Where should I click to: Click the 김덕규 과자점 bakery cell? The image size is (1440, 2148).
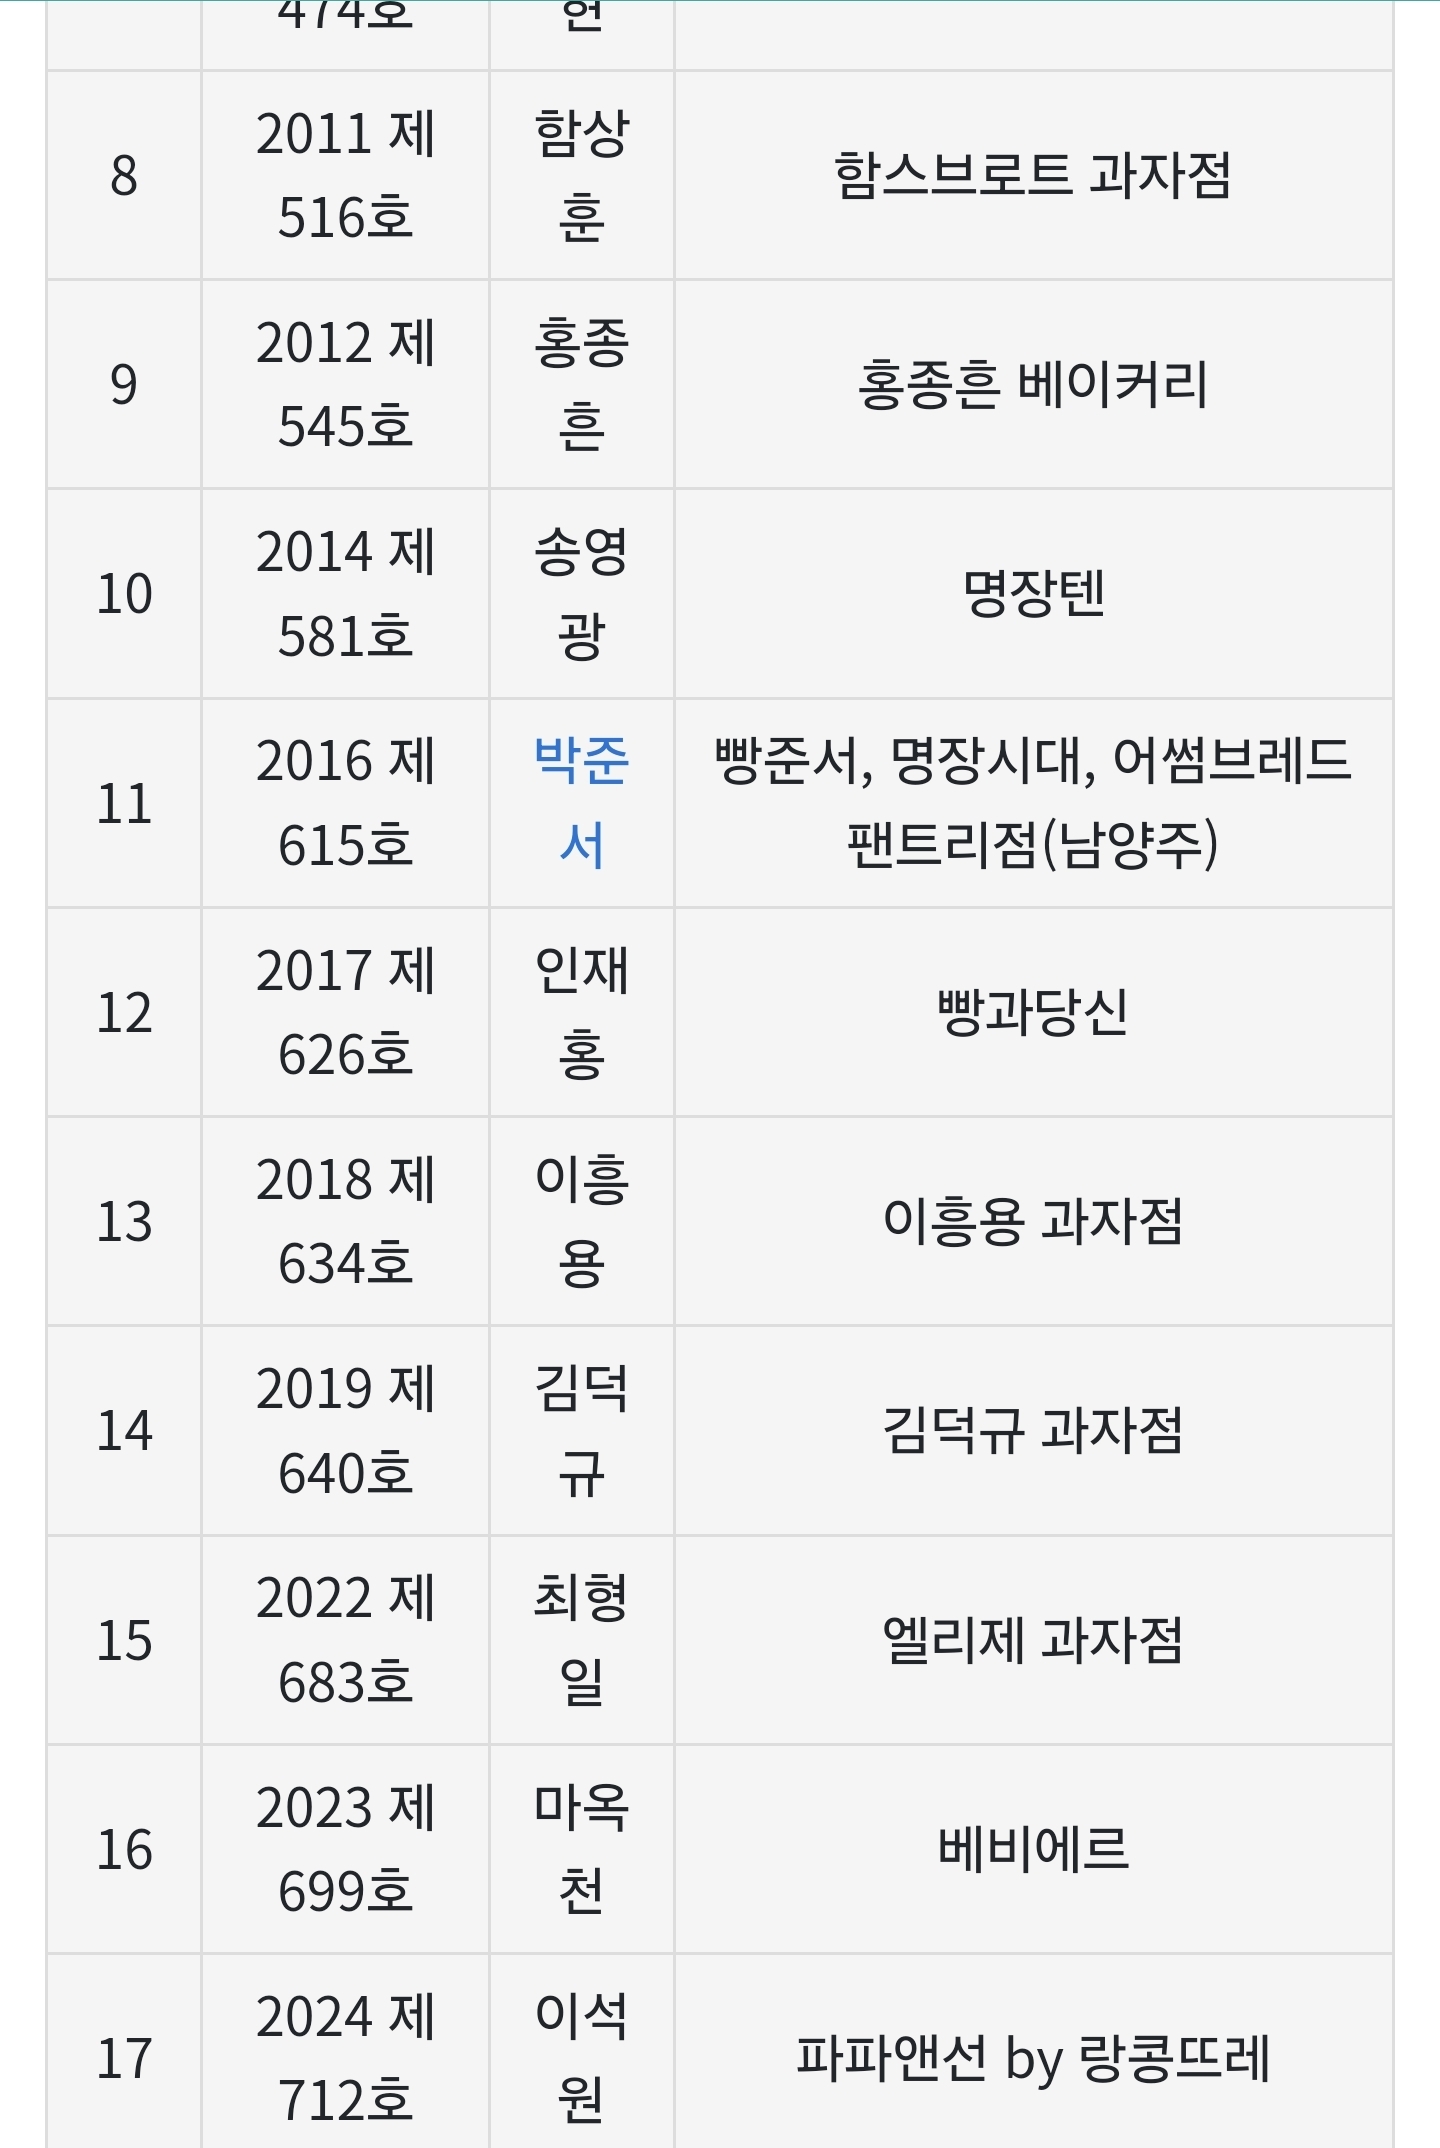tap(1033, 1430)
